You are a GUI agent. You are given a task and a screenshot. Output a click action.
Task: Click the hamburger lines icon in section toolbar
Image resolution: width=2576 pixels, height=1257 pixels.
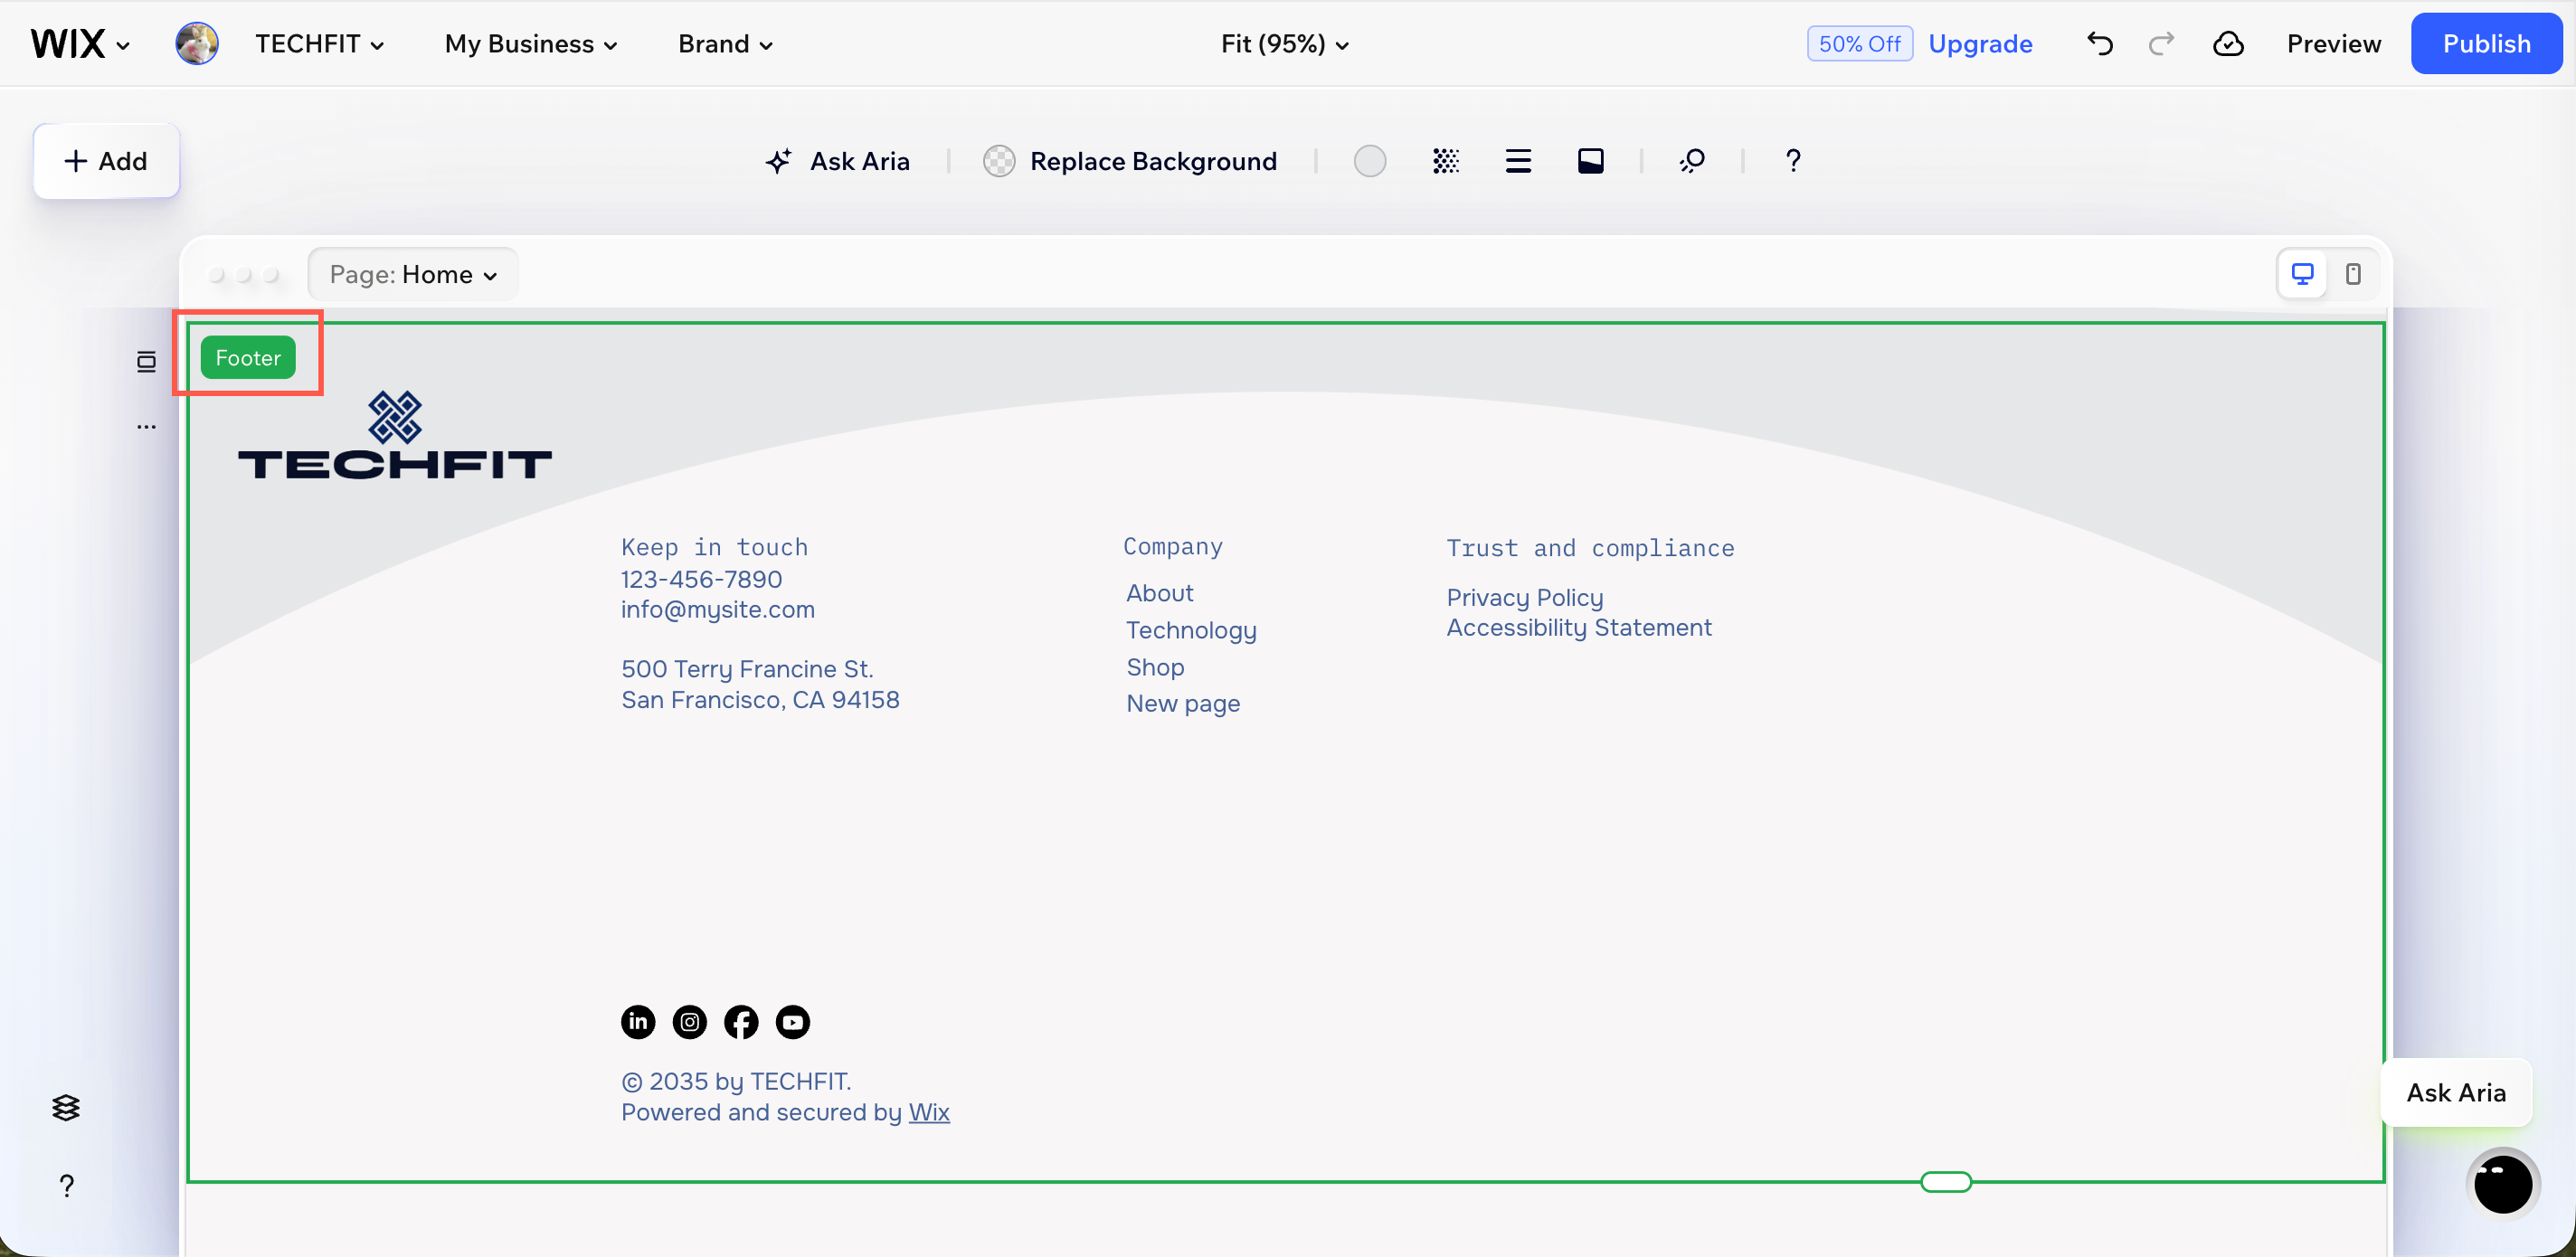tap(1518, 161)
